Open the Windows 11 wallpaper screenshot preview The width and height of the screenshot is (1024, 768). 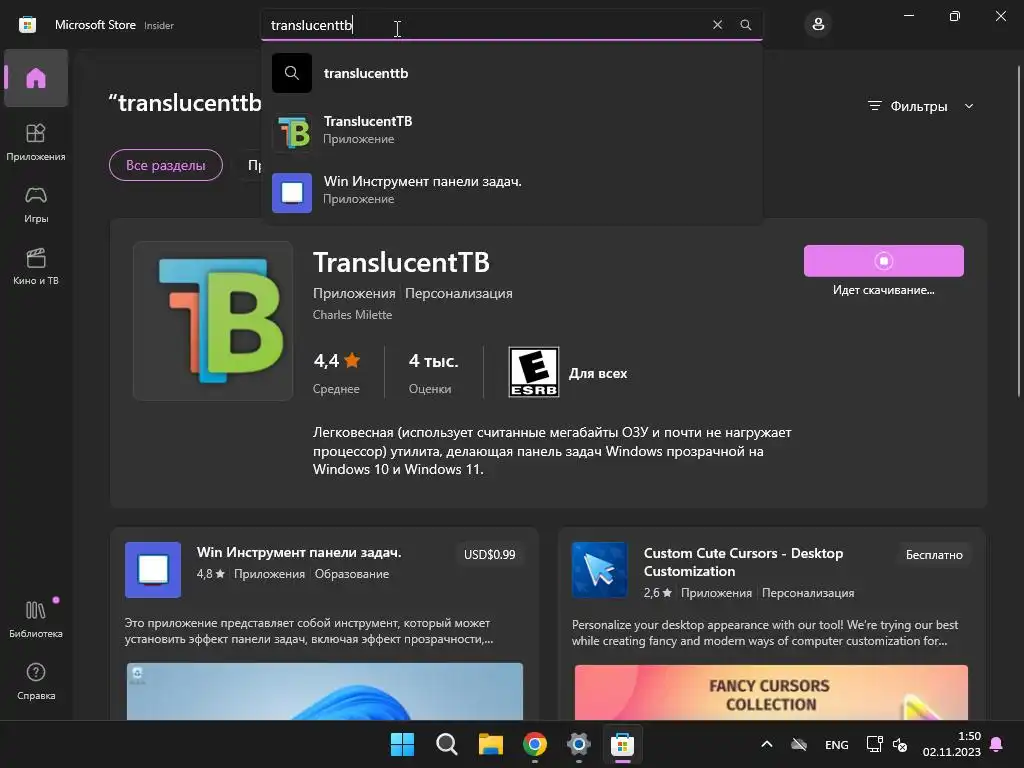point(325,692)
